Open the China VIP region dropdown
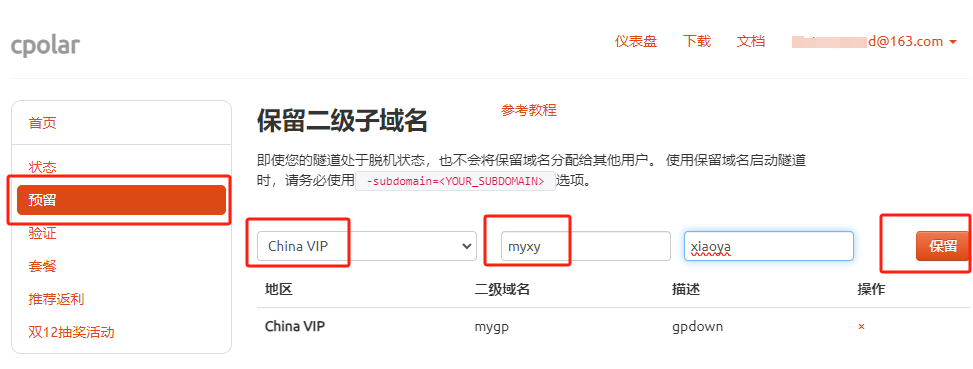 (x=367, y=246)
